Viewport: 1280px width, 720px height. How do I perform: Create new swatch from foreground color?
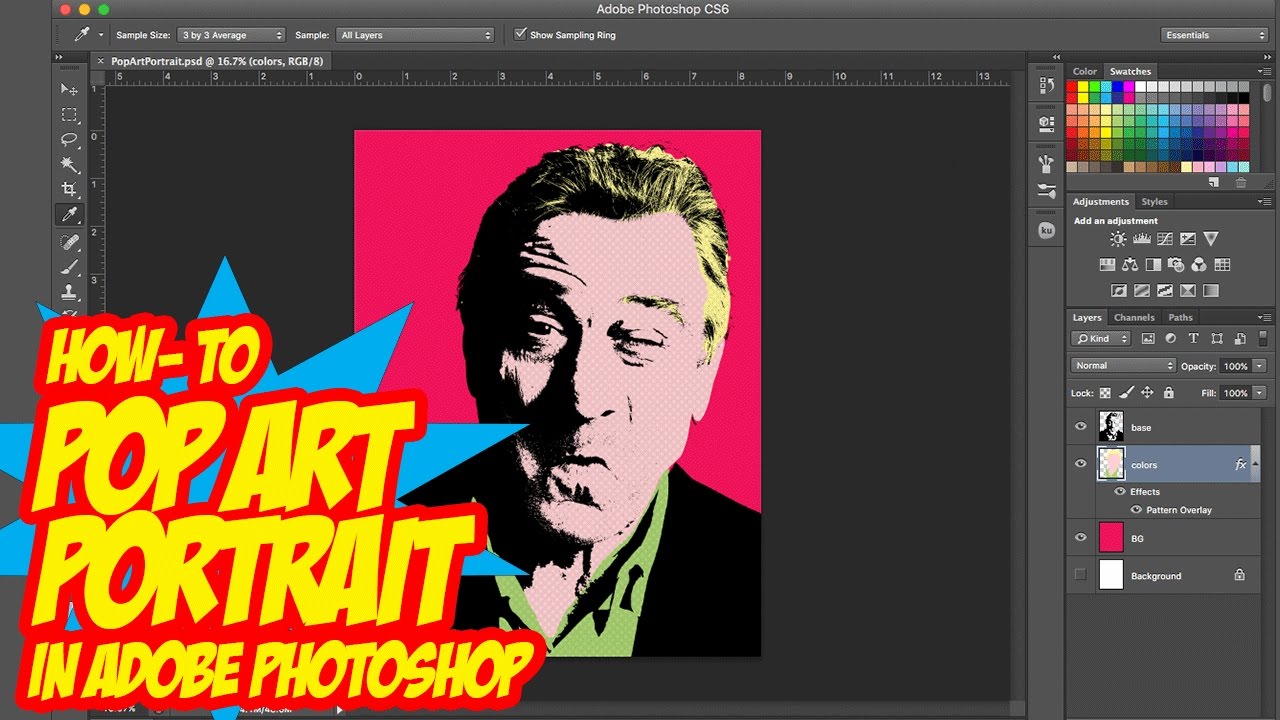[1214, 182]
